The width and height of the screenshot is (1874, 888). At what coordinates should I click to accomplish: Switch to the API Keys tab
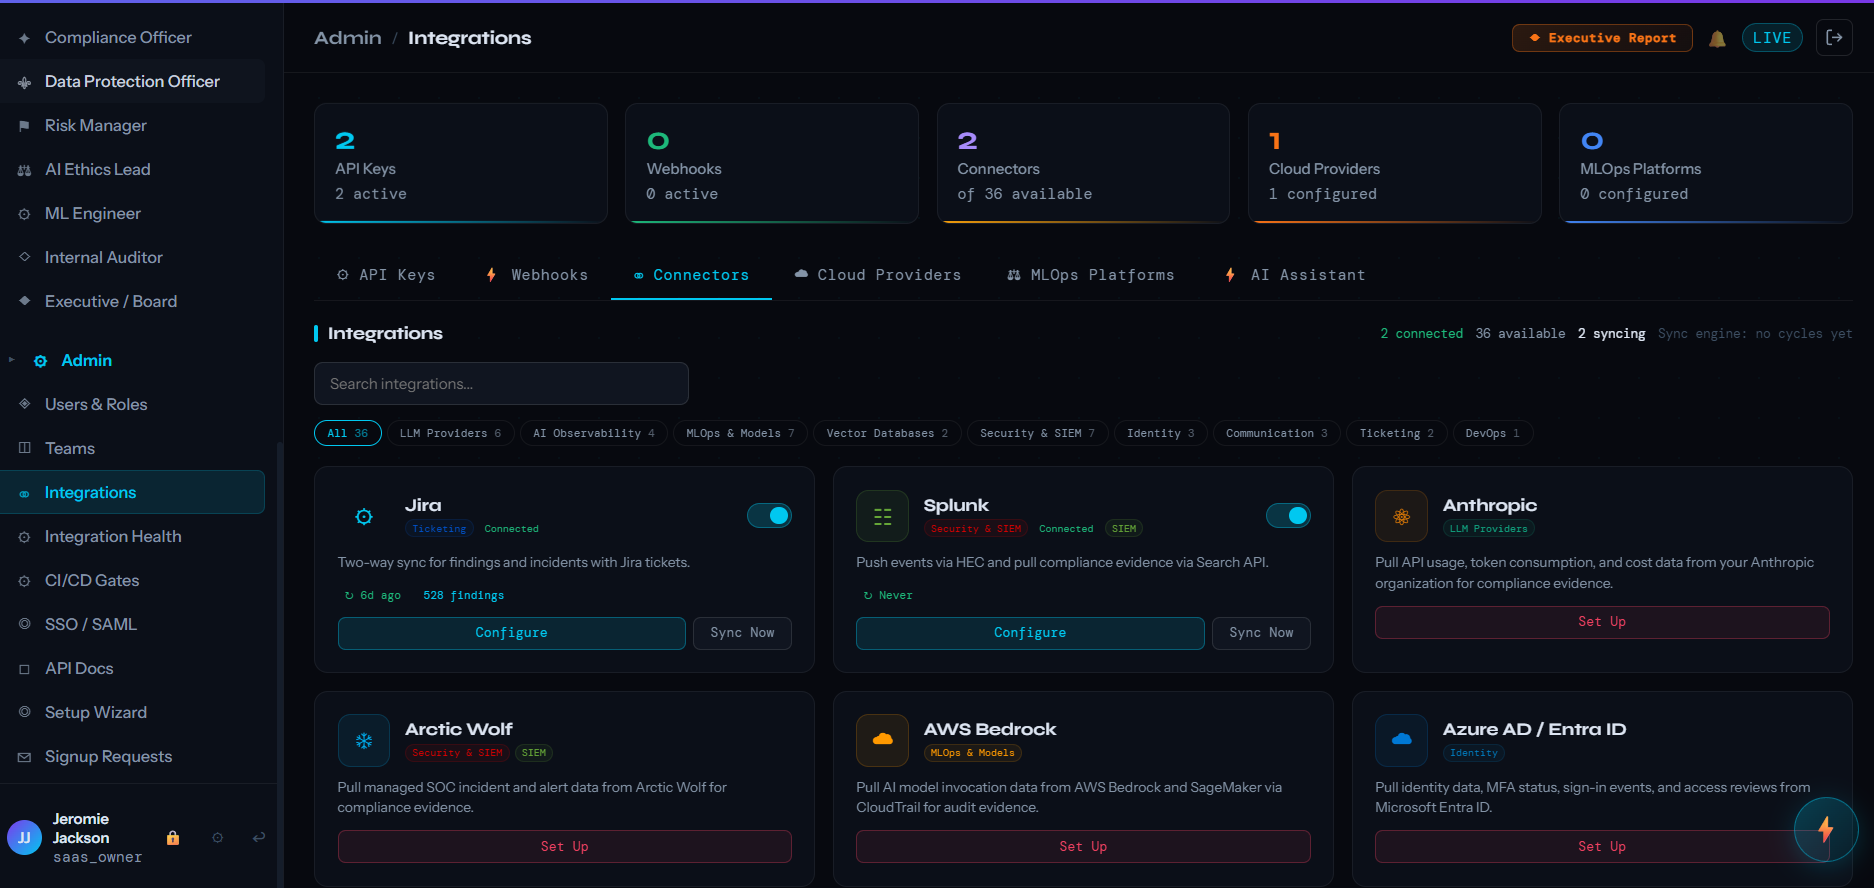click(386, 275)
